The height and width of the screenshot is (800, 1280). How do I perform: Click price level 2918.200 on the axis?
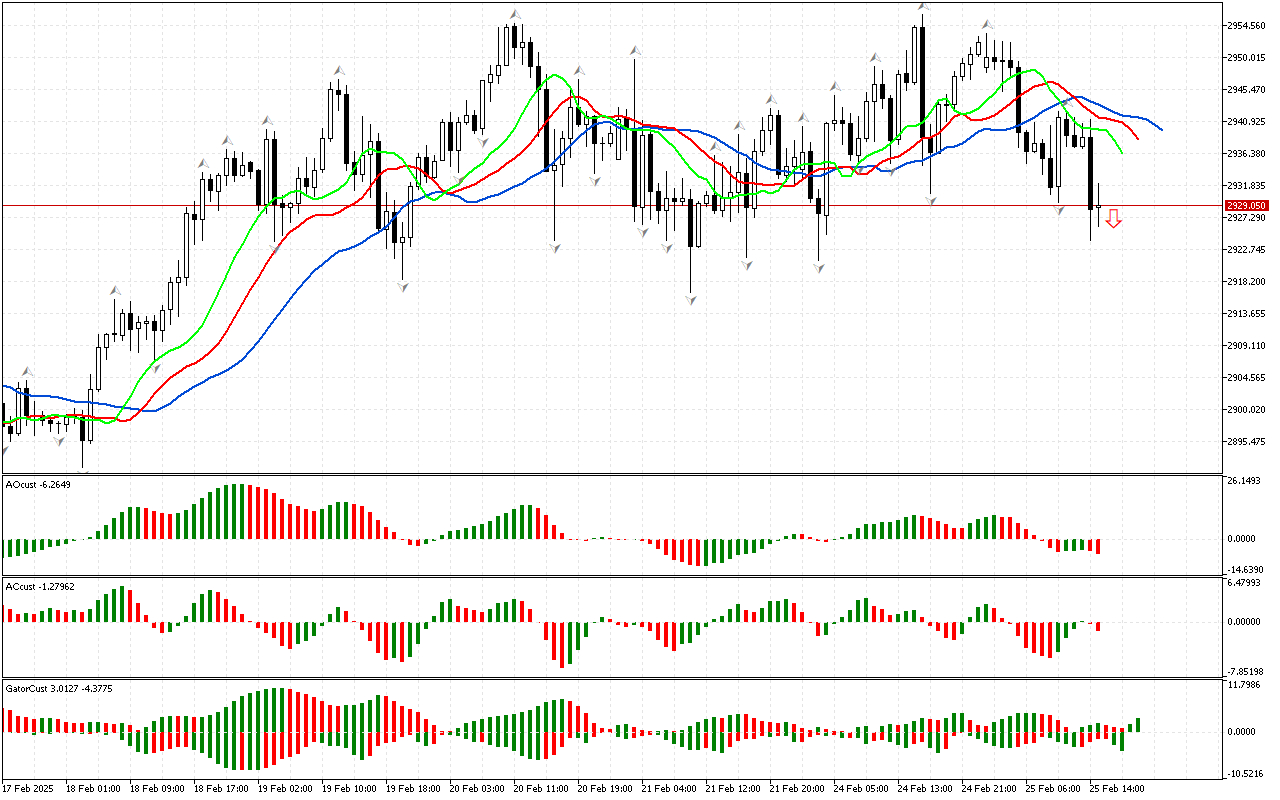tap(1246, 281)
